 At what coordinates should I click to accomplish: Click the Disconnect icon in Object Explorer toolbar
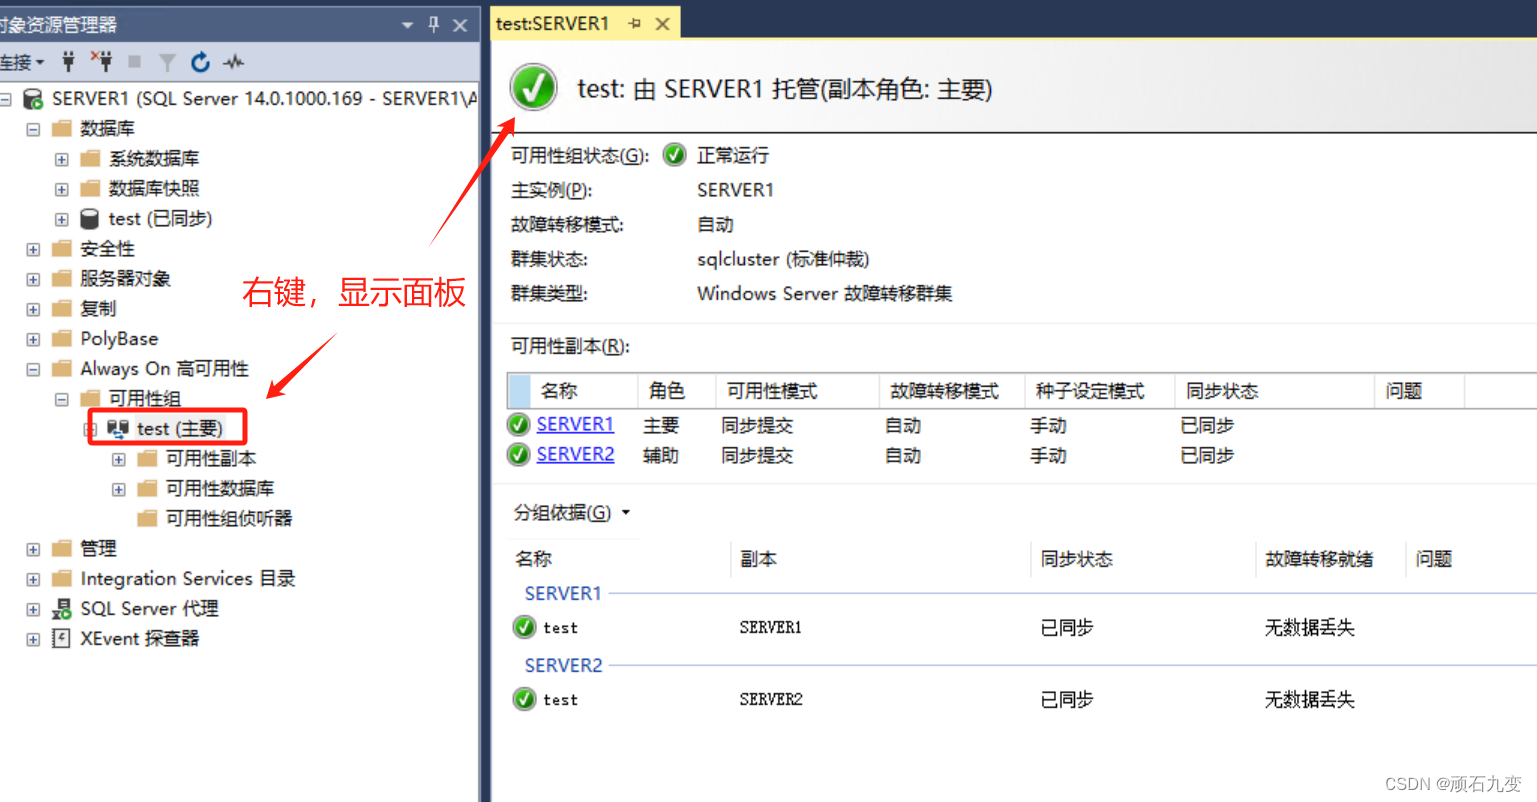pyautogui.click(x=103, y=62)
